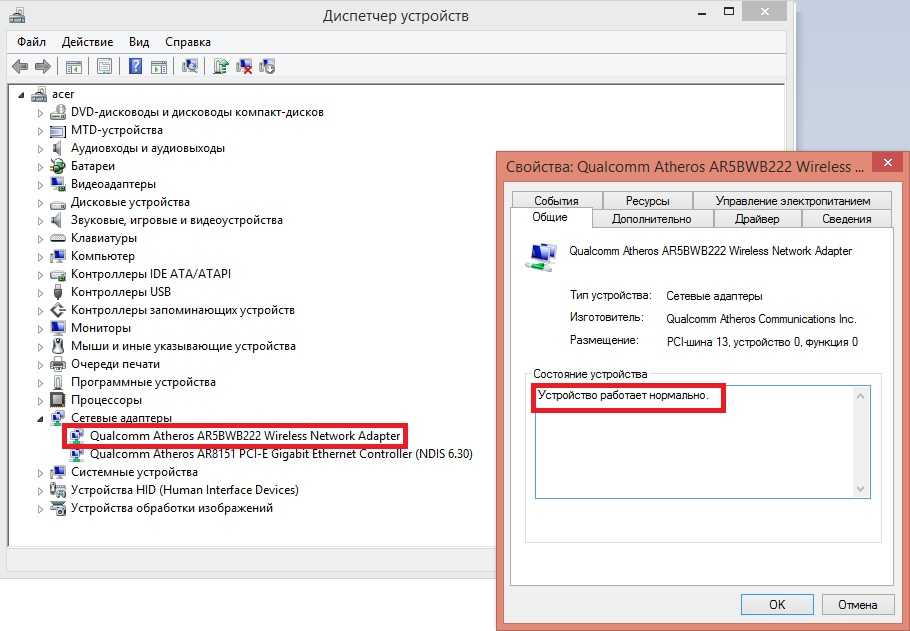Collapse the acer root node

tap(21, 95)
